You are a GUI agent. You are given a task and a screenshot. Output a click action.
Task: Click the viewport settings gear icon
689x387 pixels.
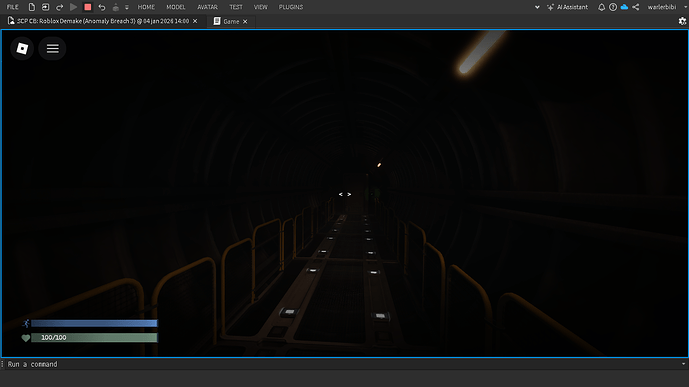[682, 21]
